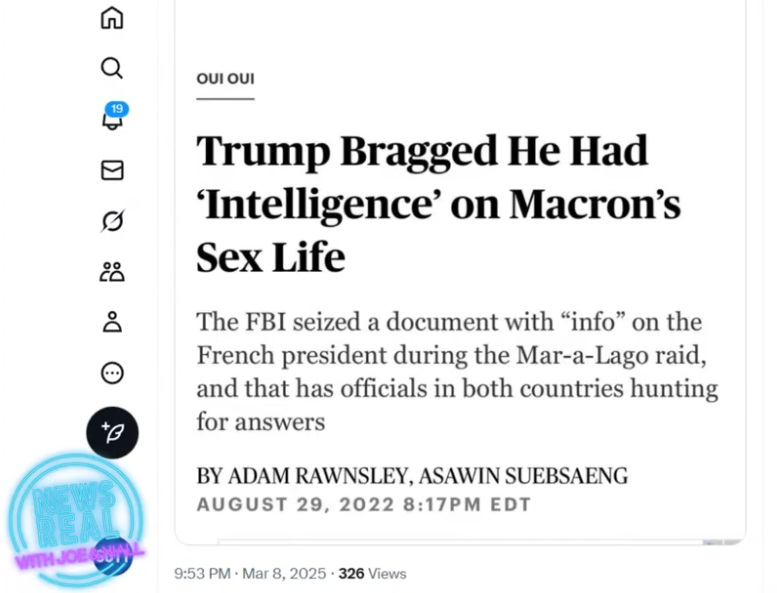Screen dimensions: 777x593
Task: Click the August 29, 2022 article date
Action: click(362, 504)
